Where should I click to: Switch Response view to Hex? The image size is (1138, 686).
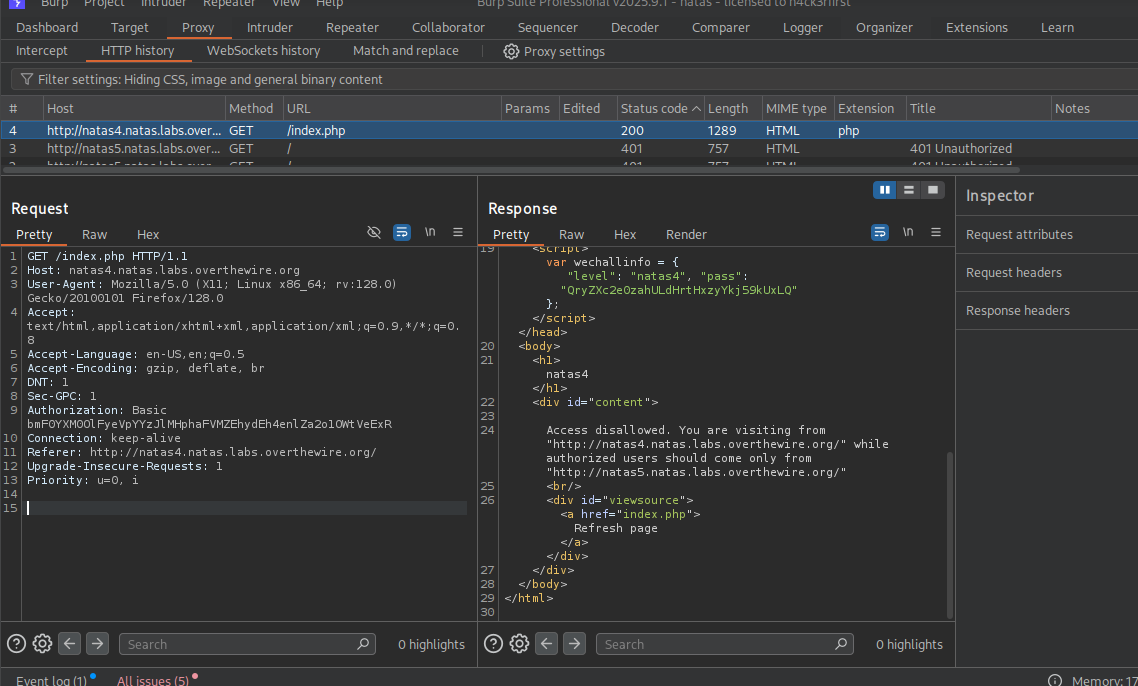coord(624,234)
